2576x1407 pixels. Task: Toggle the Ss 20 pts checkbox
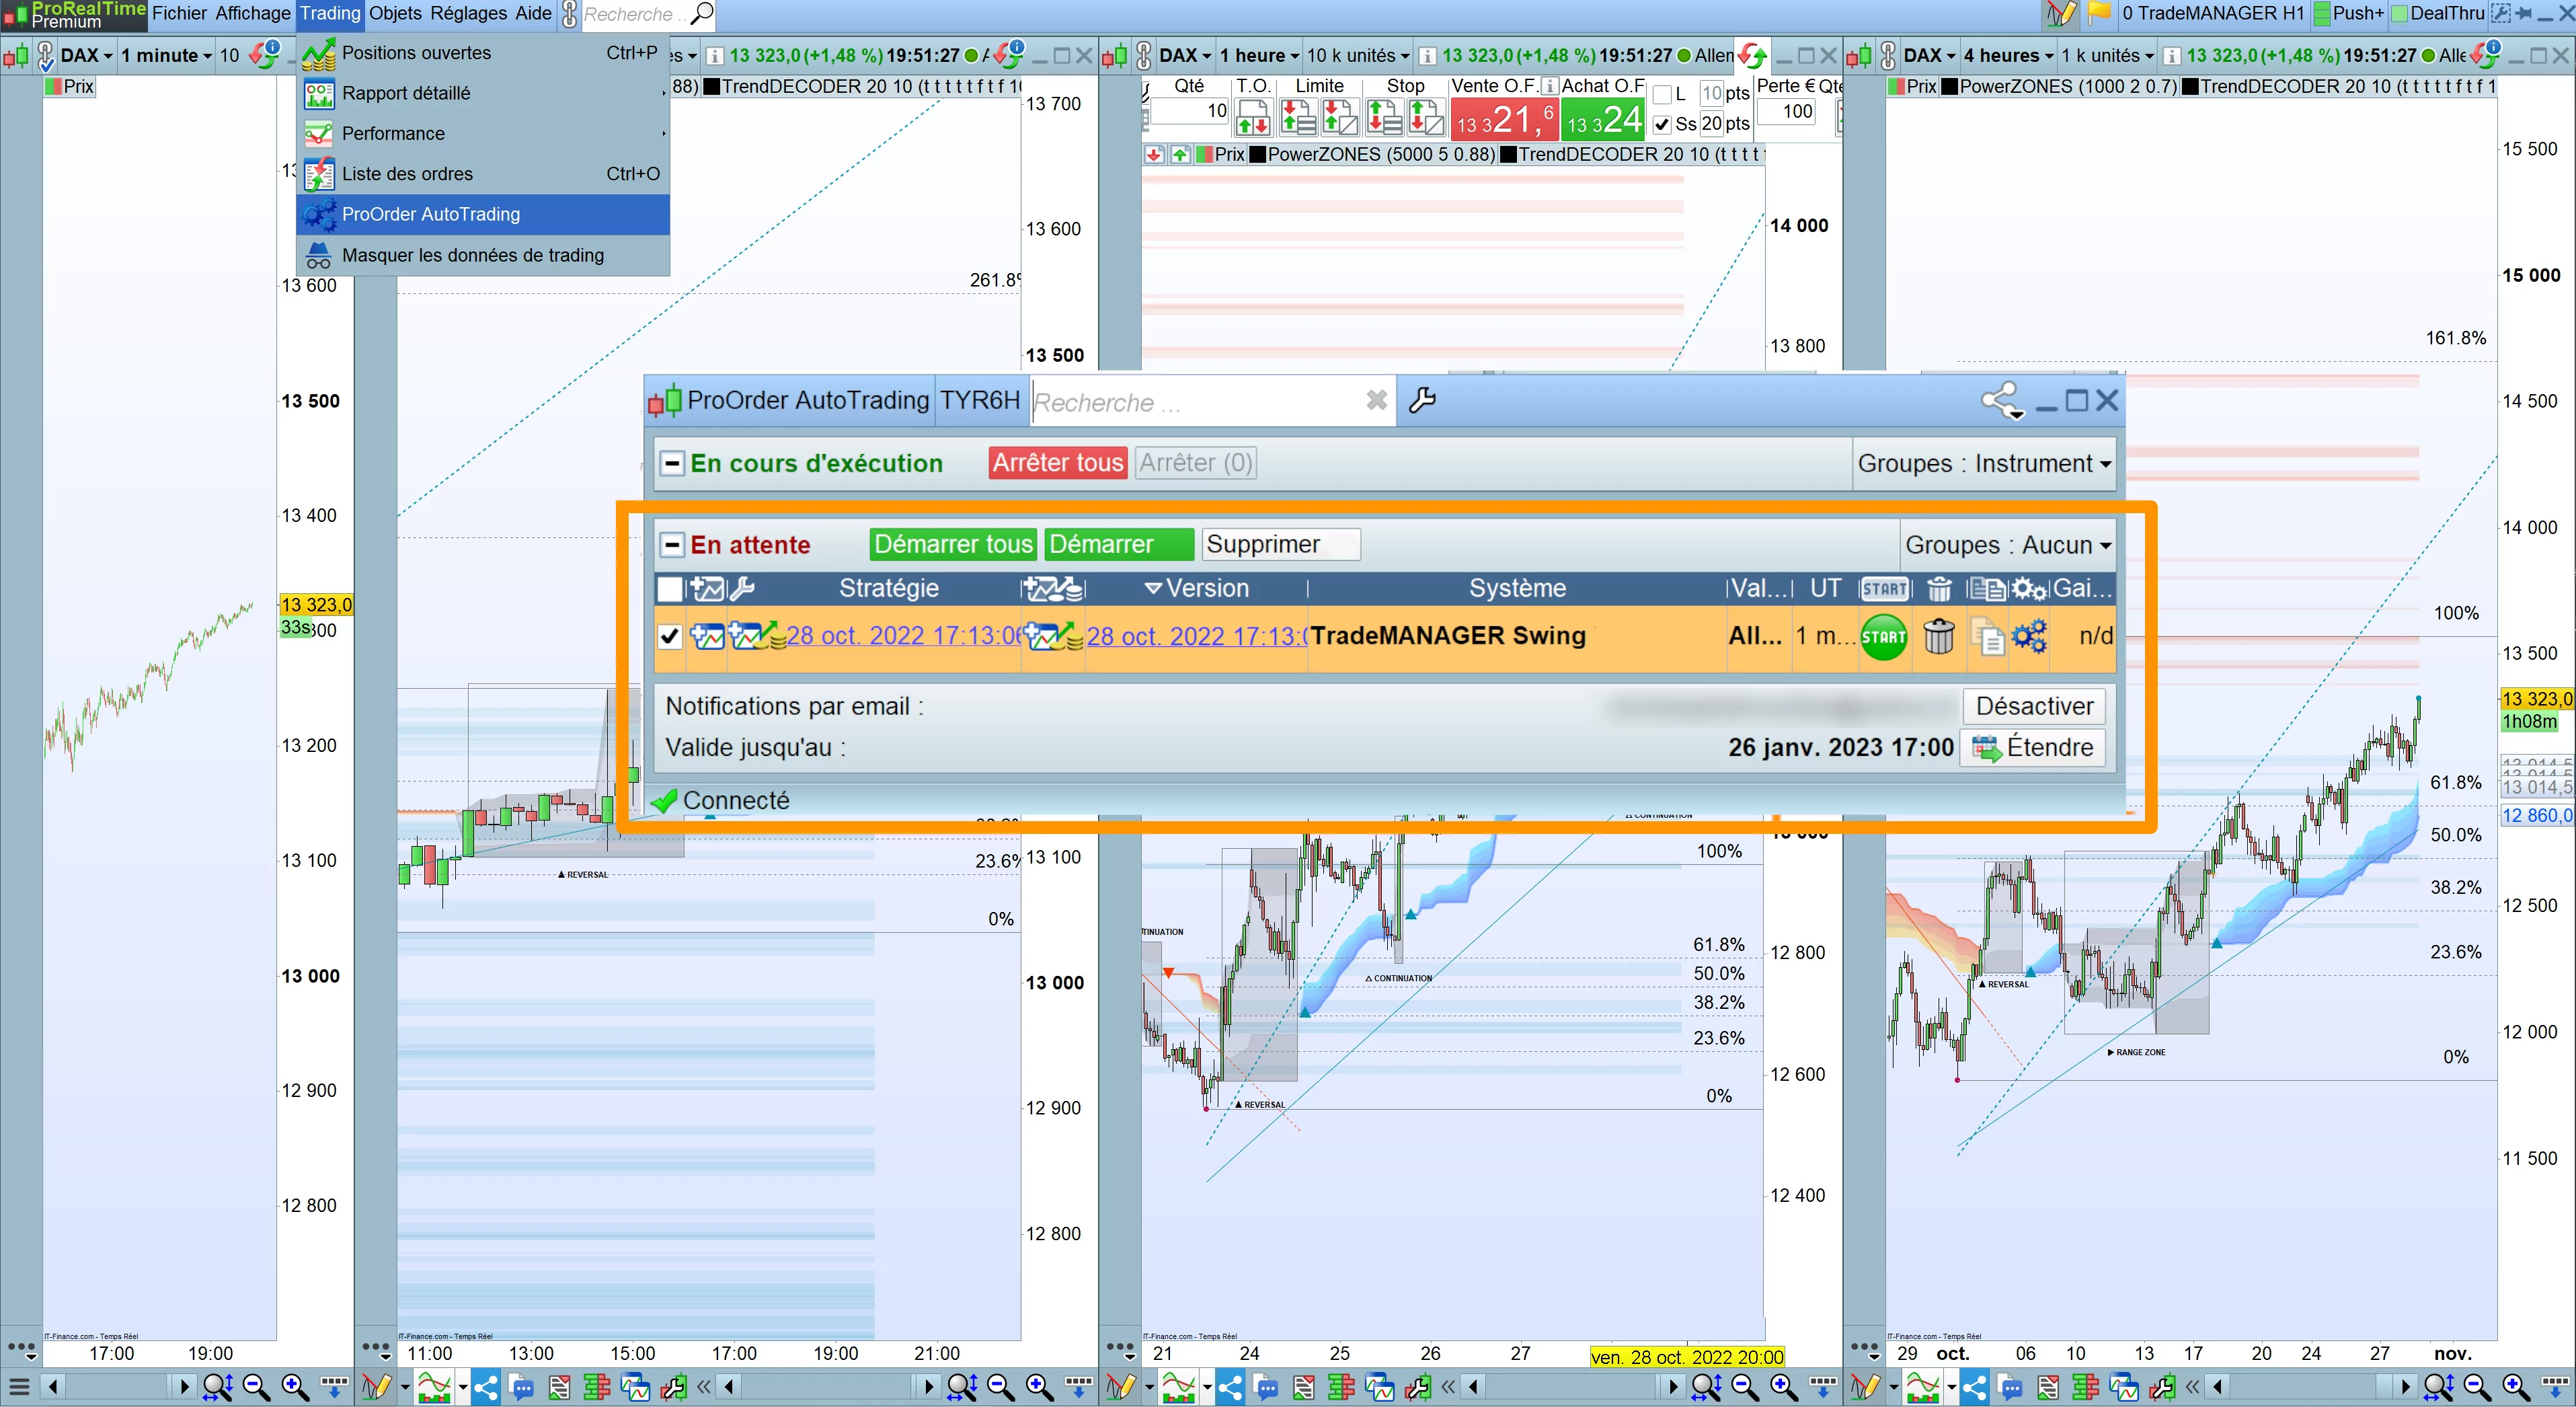tap(1662, 125)
